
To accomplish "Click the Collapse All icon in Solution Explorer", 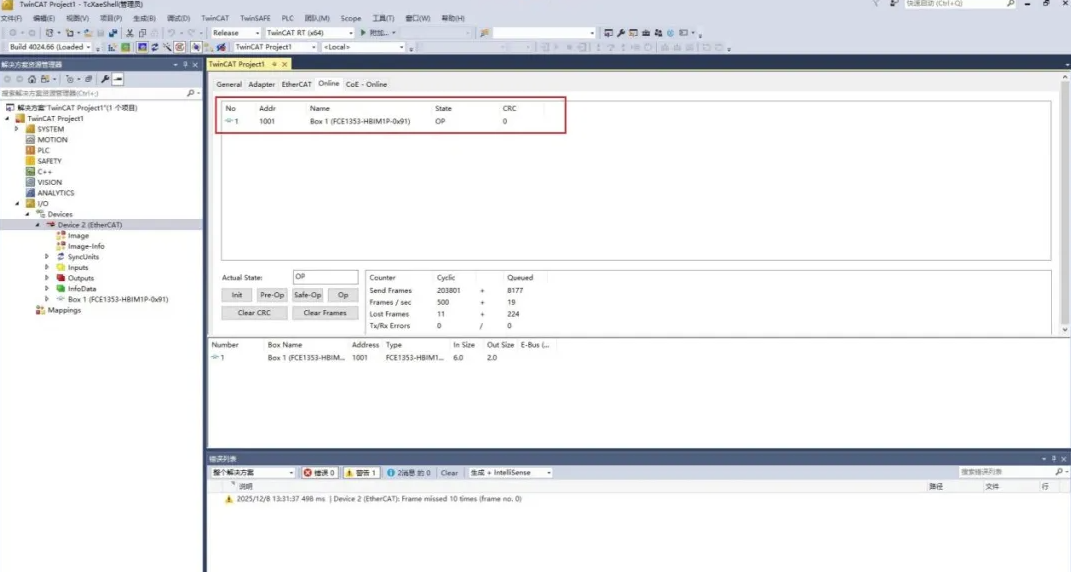I will pyautogui.click(x=88, y=79).
